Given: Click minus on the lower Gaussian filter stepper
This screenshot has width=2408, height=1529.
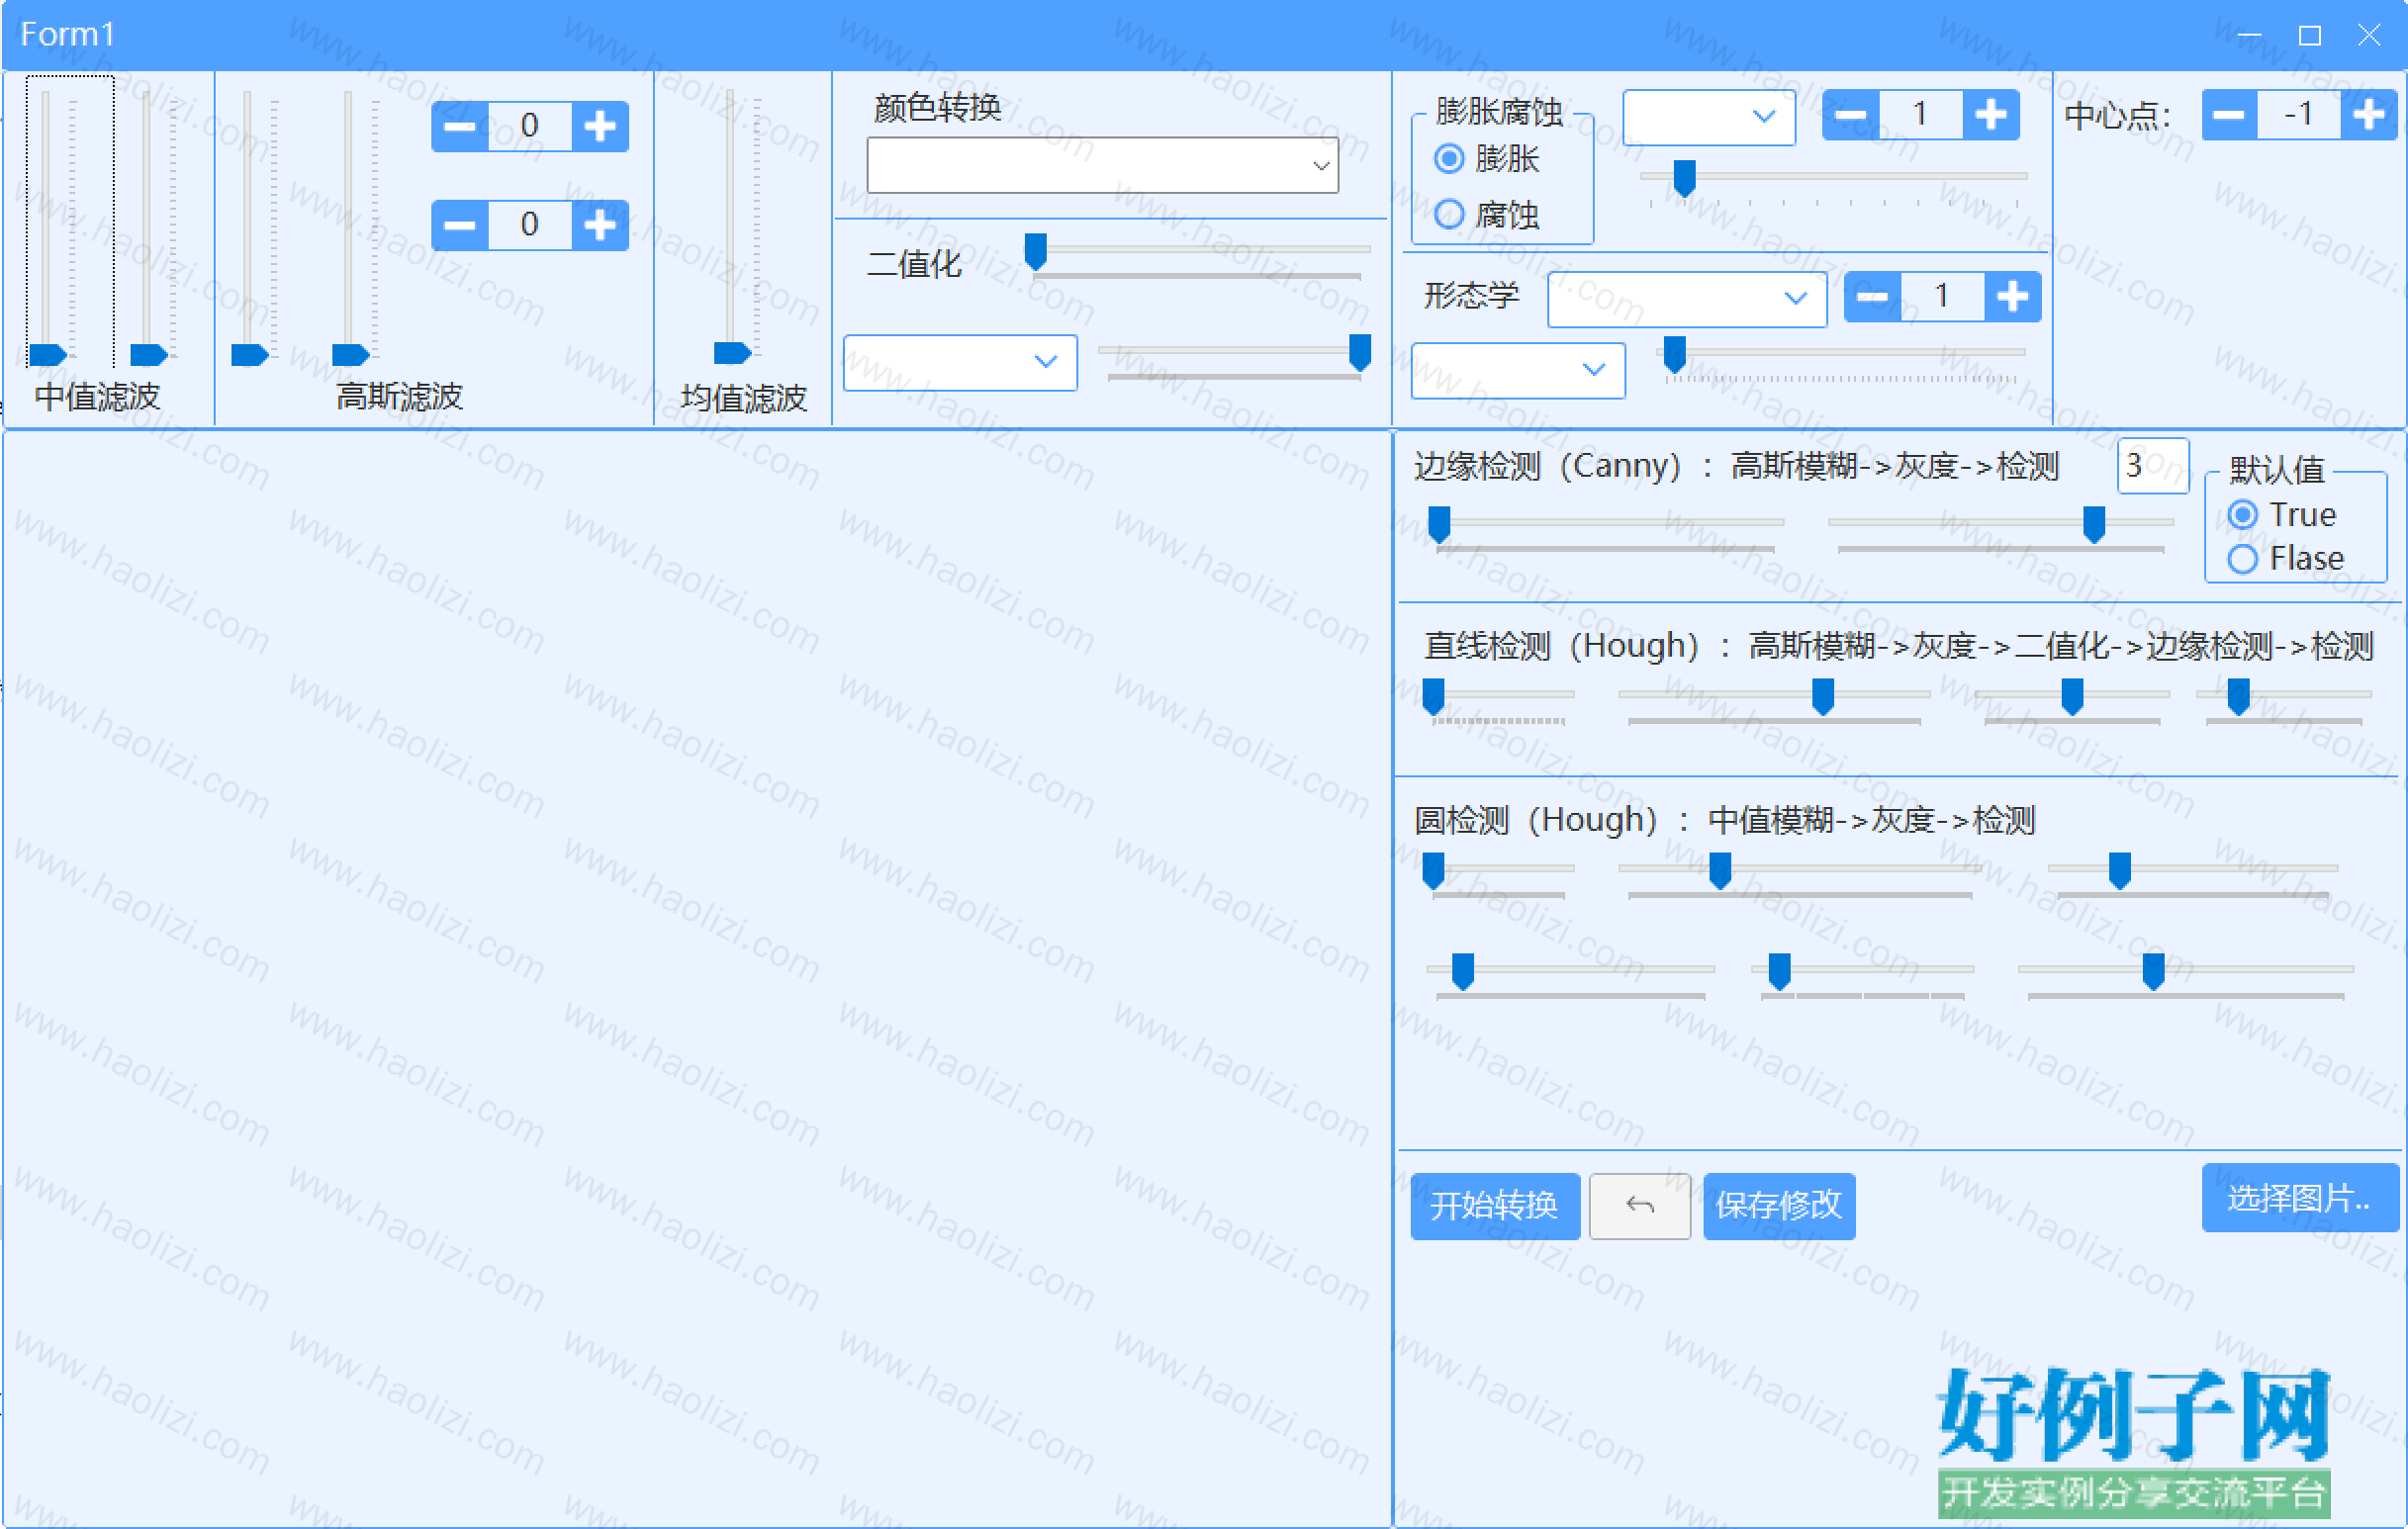Looking at the screenshot, I should 460,225.
